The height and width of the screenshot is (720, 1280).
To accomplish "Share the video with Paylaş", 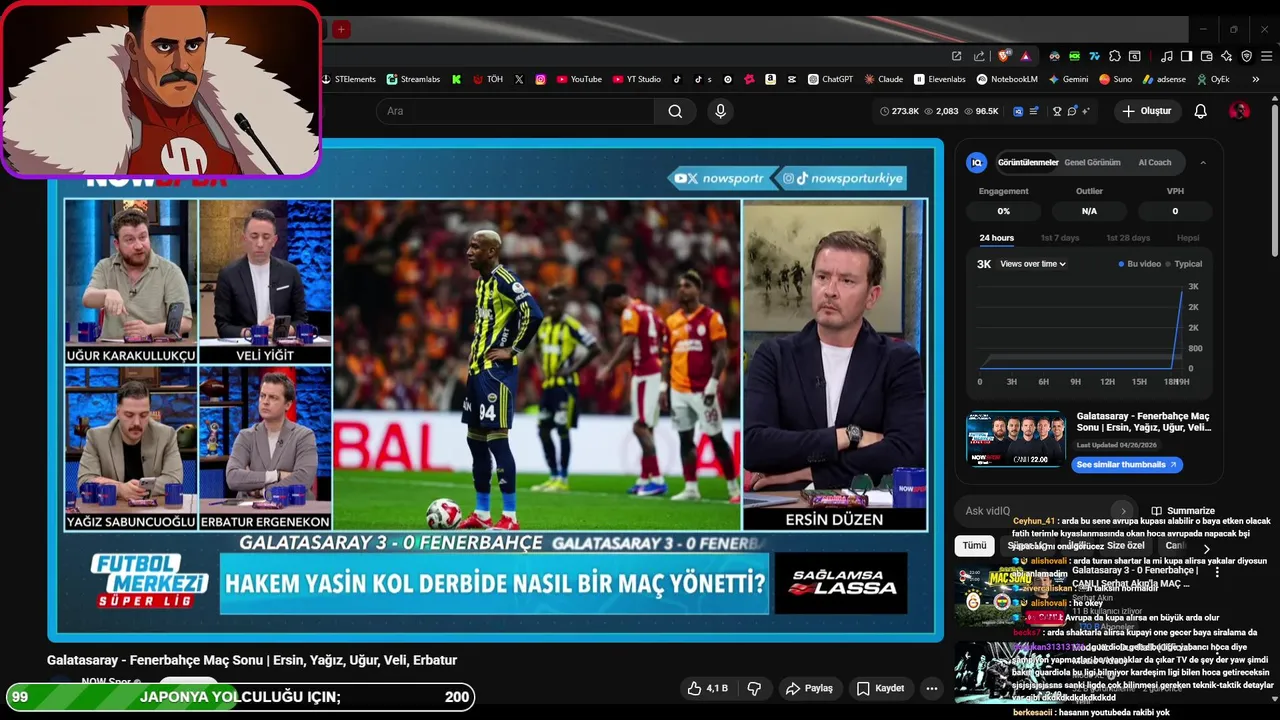I will (809, 688).
